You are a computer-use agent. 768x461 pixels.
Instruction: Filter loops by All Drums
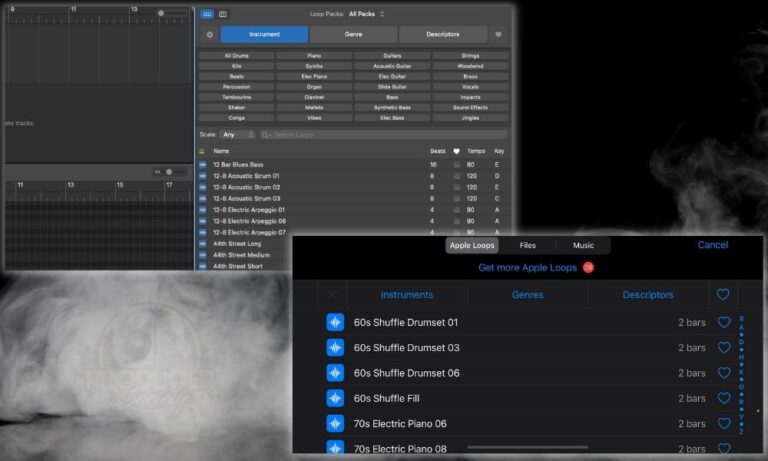(237, 56)
